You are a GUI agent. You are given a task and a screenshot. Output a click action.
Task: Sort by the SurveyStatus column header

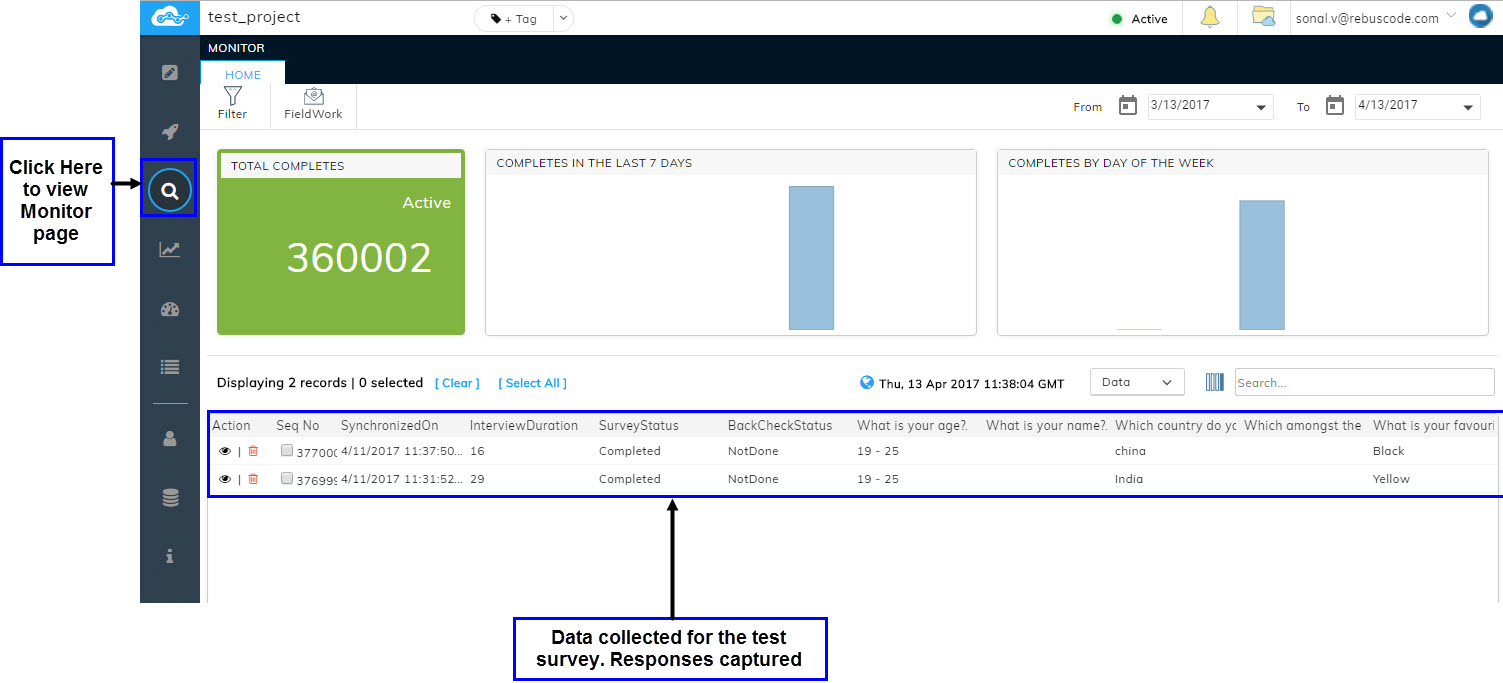pyautogui.click(x=639, y=426)
